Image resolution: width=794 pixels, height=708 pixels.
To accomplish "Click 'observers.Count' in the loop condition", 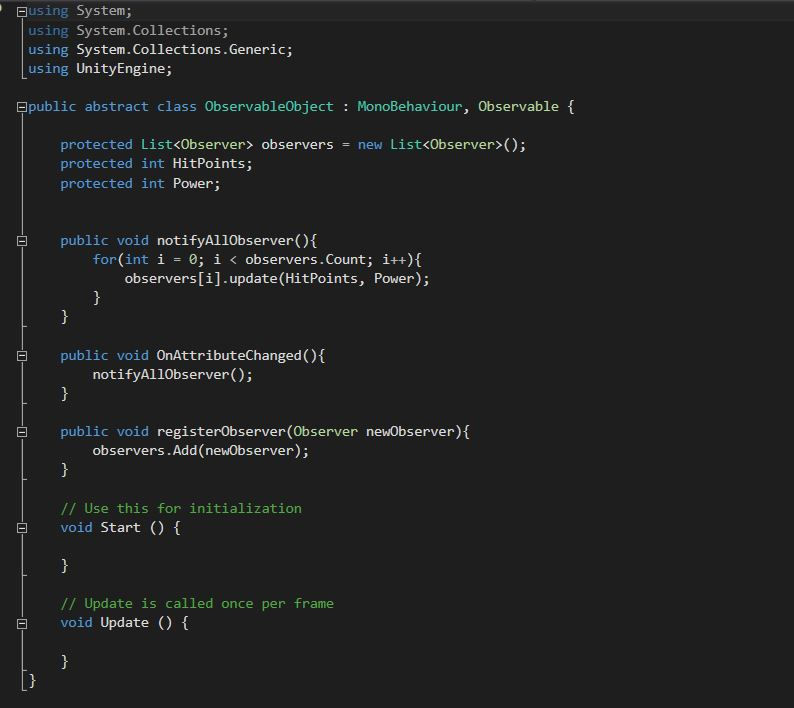I will click(x=305, y=259).
